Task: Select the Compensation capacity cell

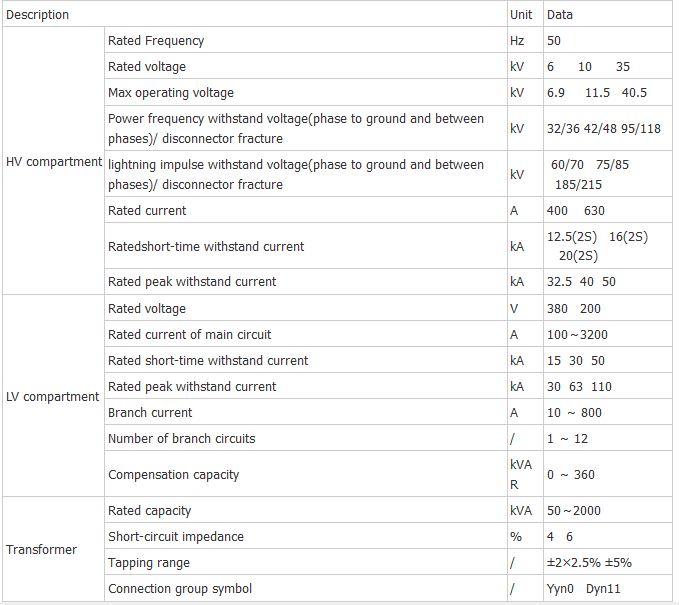Action: click(174, 475)
